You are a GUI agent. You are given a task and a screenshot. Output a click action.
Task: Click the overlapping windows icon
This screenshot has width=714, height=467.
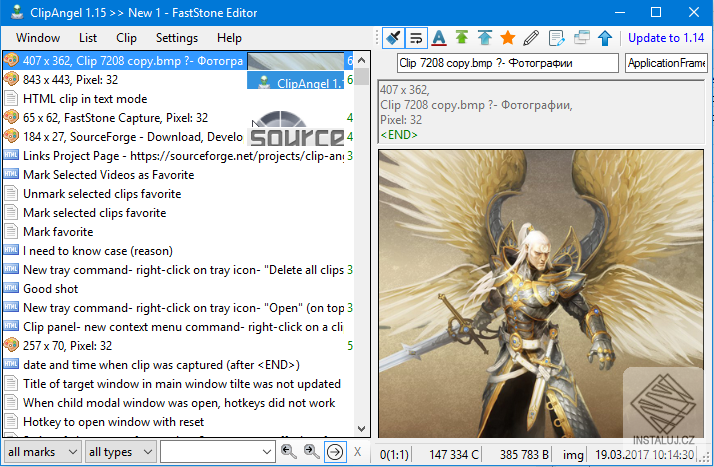click(581, 38)
